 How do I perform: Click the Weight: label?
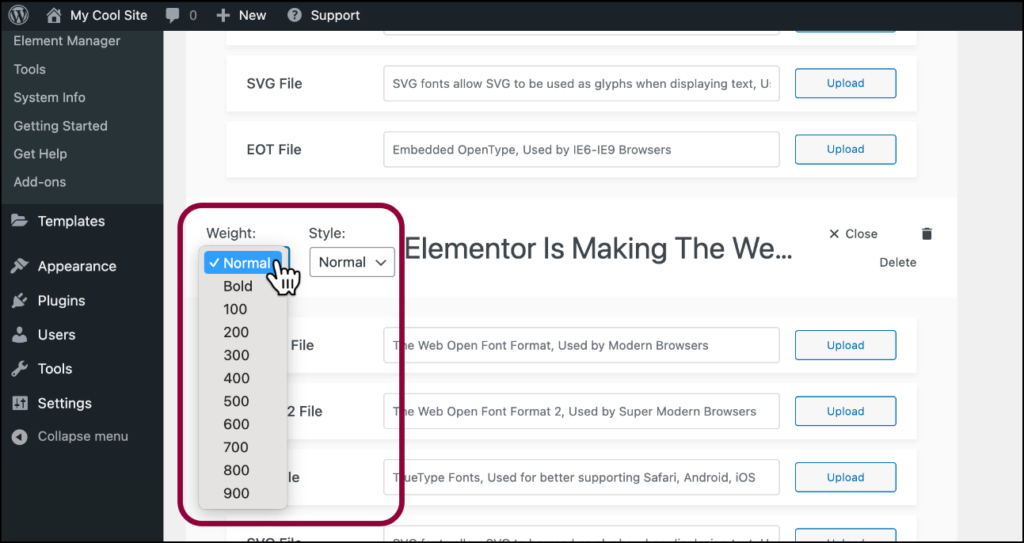point(231,233)
